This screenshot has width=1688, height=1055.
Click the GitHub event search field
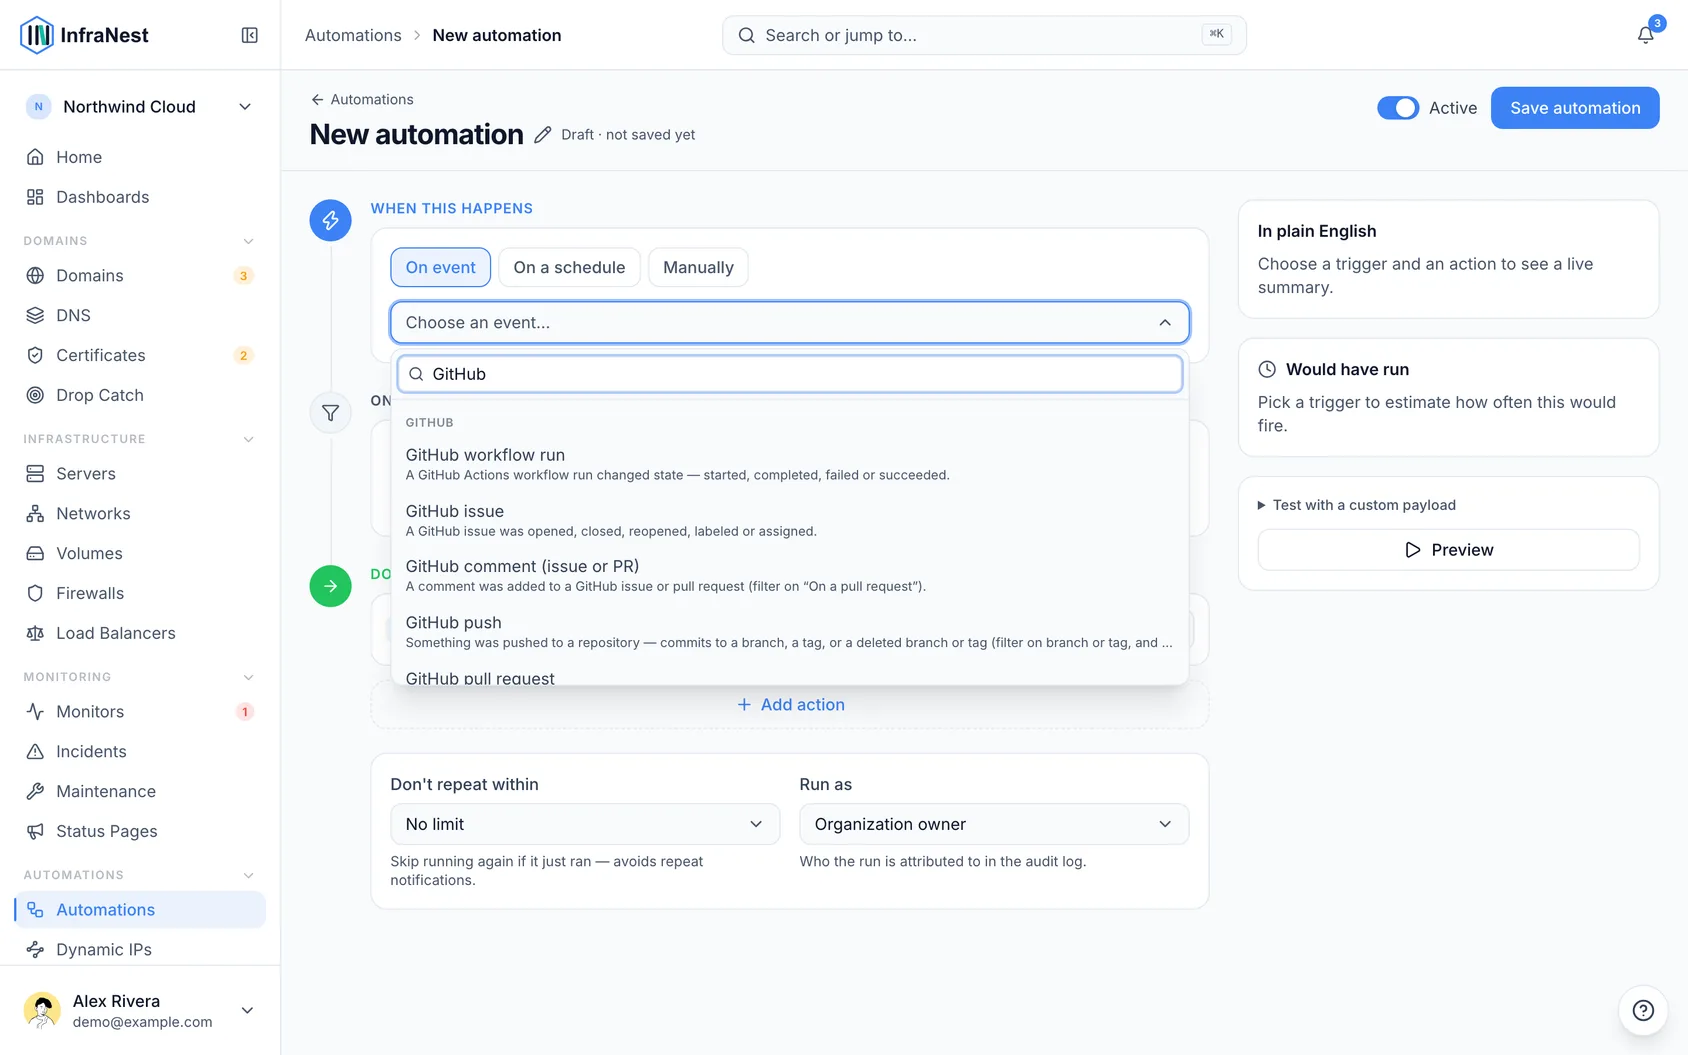pos(789,374)
